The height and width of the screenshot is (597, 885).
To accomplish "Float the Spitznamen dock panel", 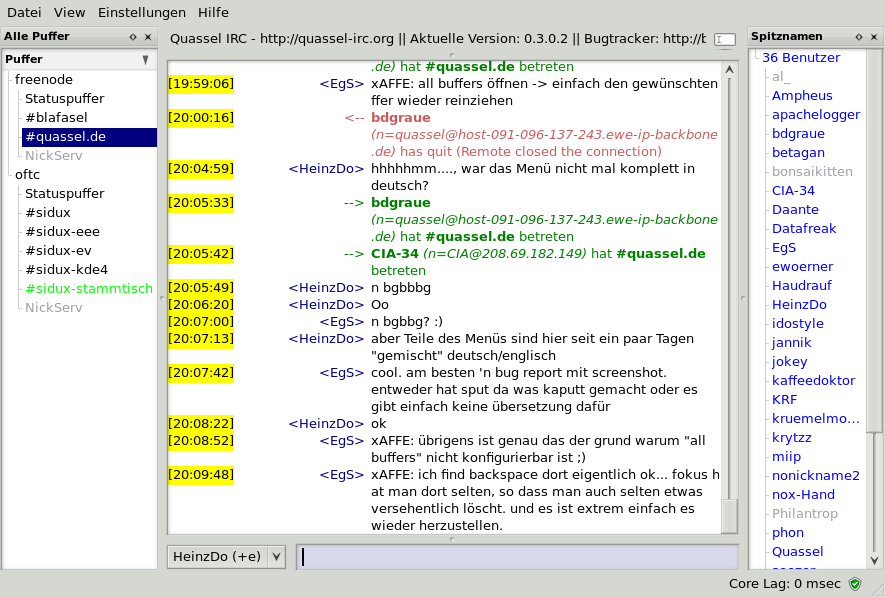I will point(858,37).
